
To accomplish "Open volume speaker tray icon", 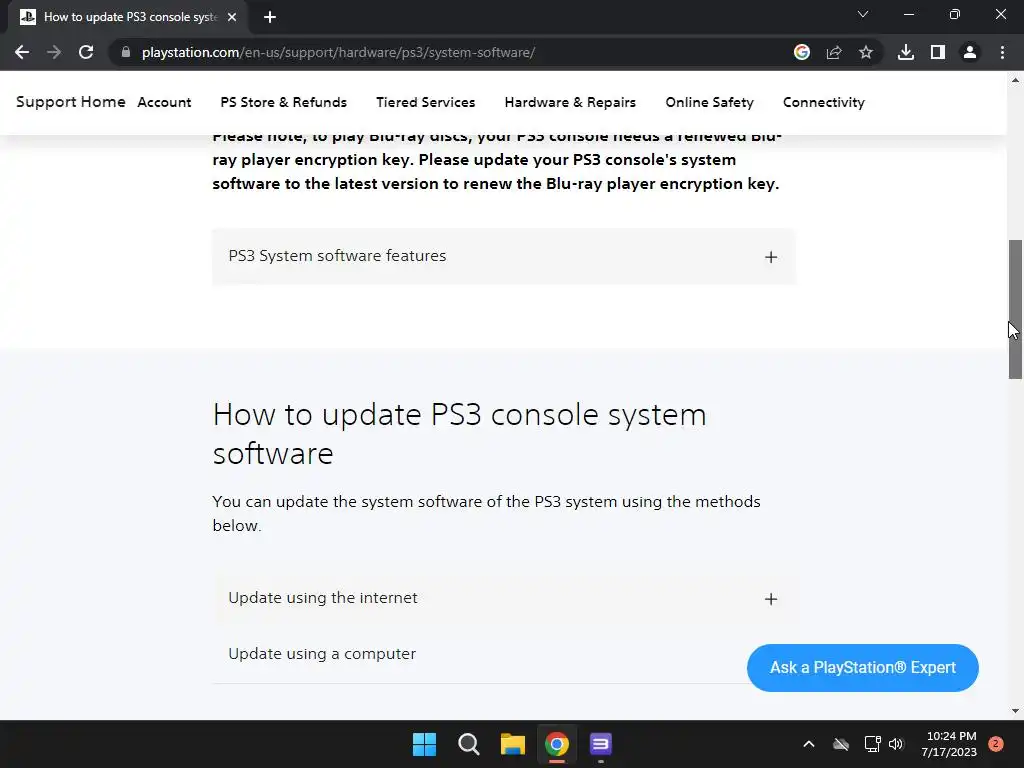I will [x=896, y=744].
